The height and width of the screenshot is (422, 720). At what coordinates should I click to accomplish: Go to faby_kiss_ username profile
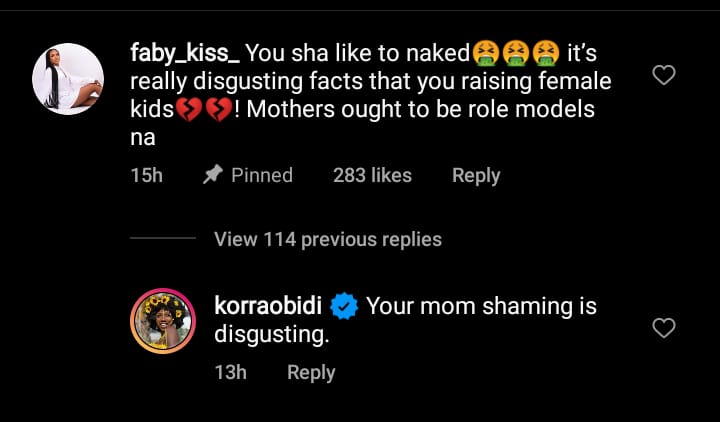184,51
